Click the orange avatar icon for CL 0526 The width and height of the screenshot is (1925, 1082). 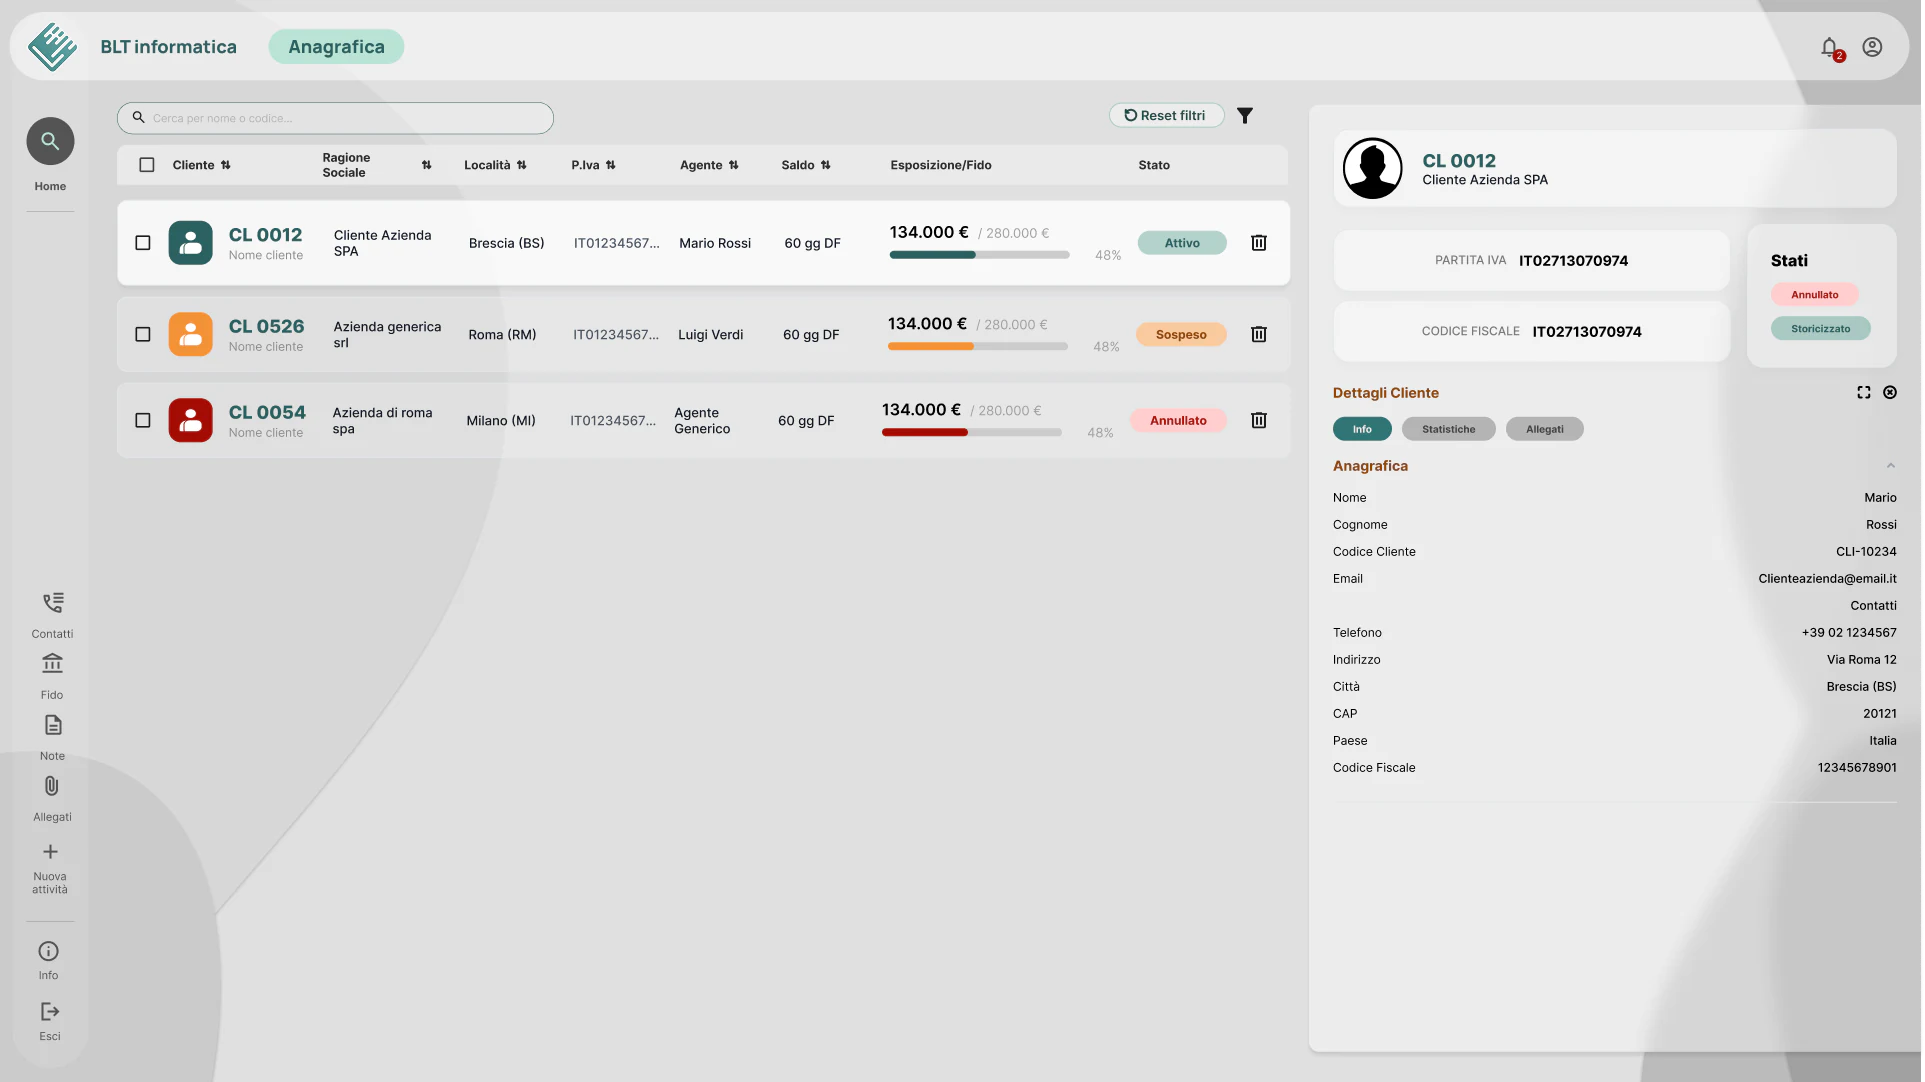point(190,334)
